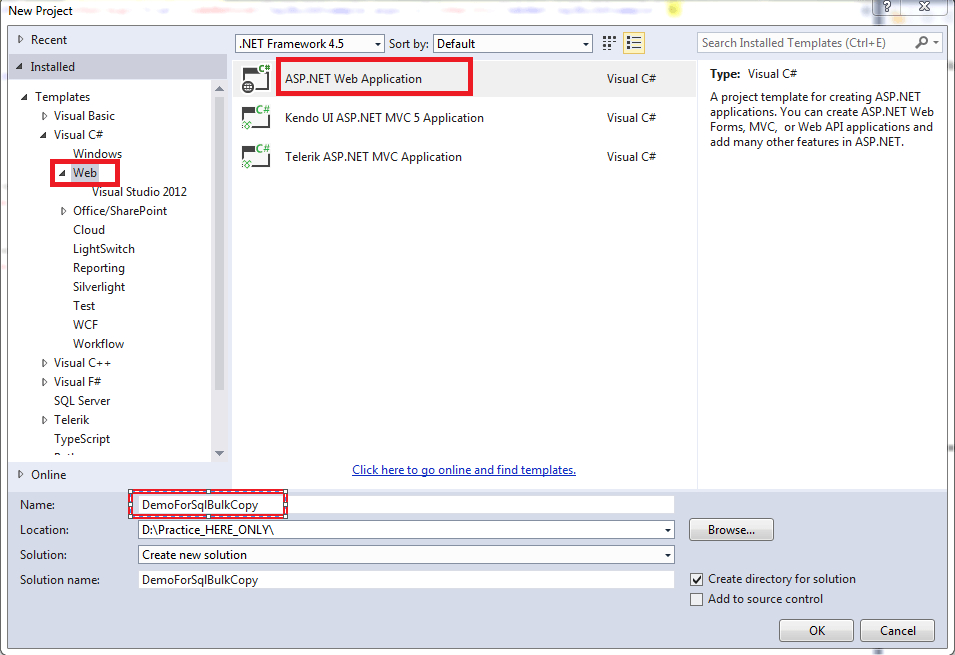Switch to small icons view
Screen dimensions: 955x655
(x=608, y=43)
